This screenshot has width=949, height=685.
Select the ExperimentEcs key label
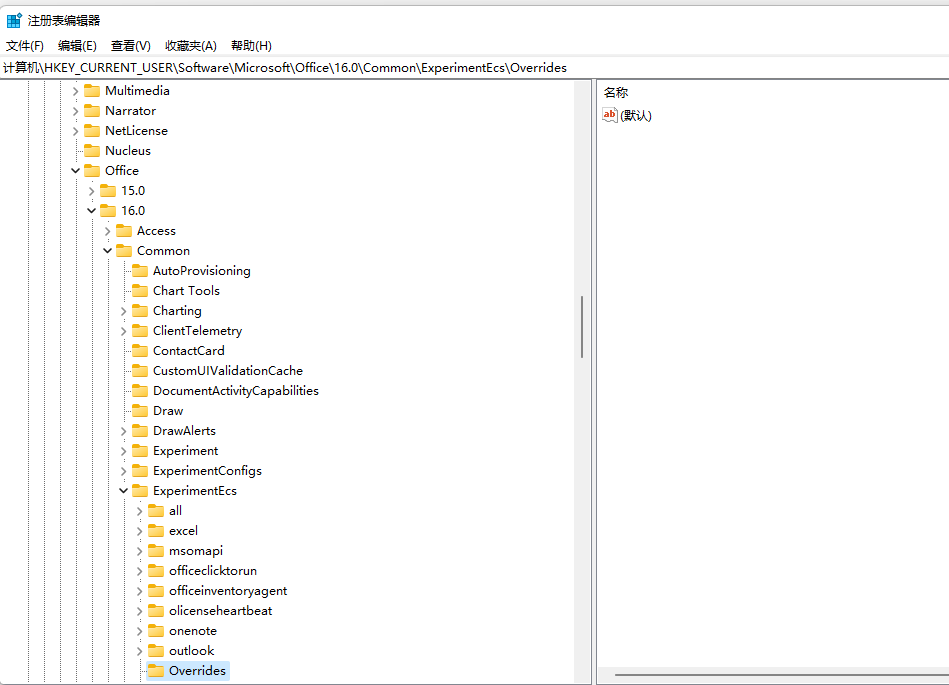(195, 491)
